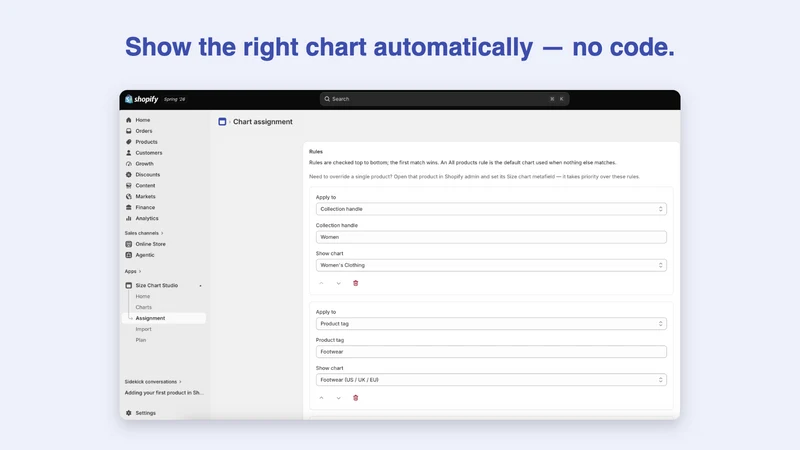
Task: Click the Spring '26 edition badge
Action: click(x=174, y=99)
